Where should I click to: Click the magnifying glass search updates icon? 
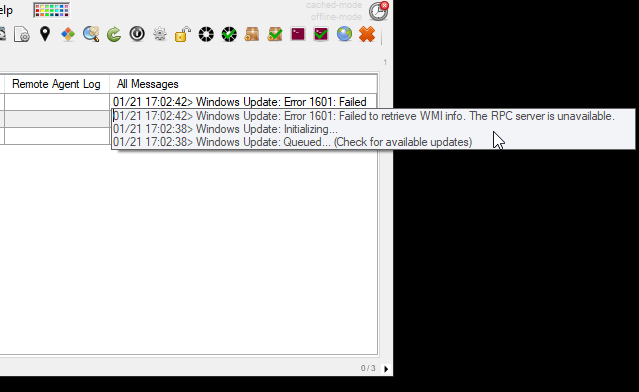click(x=91, y=34)
